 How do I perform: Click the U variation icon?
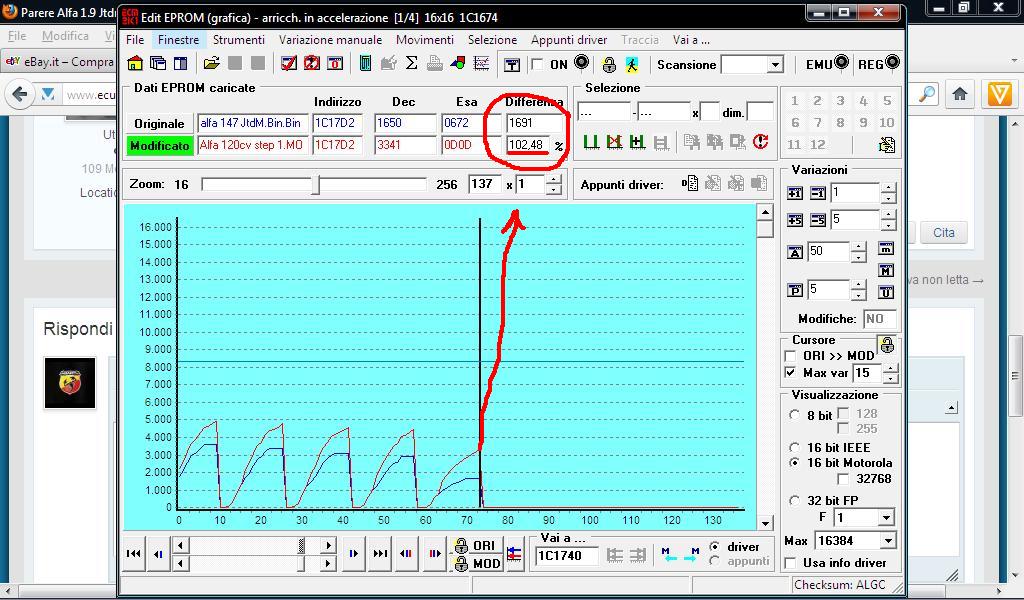tap(886, 292)
